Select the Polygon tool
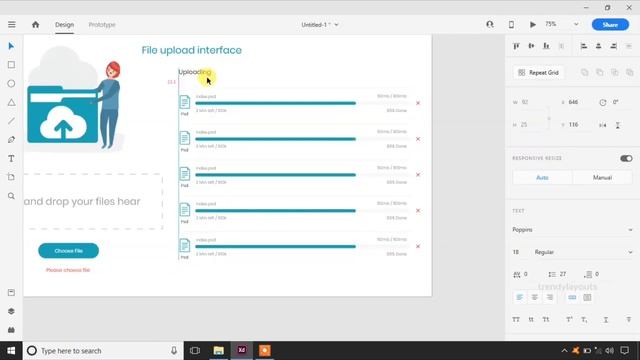Screen dimensions: 640x360 pyautogui.click(x=11, y=102)
